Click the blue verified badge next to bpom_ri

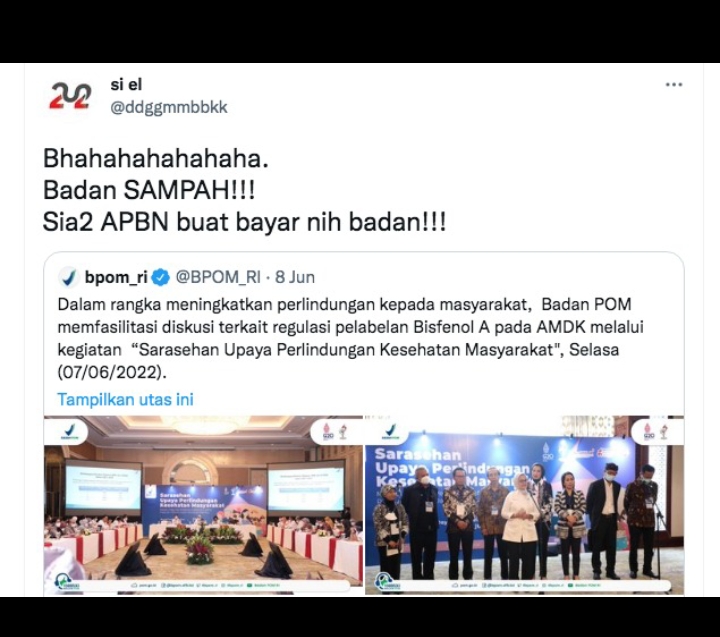click(161, 277)
